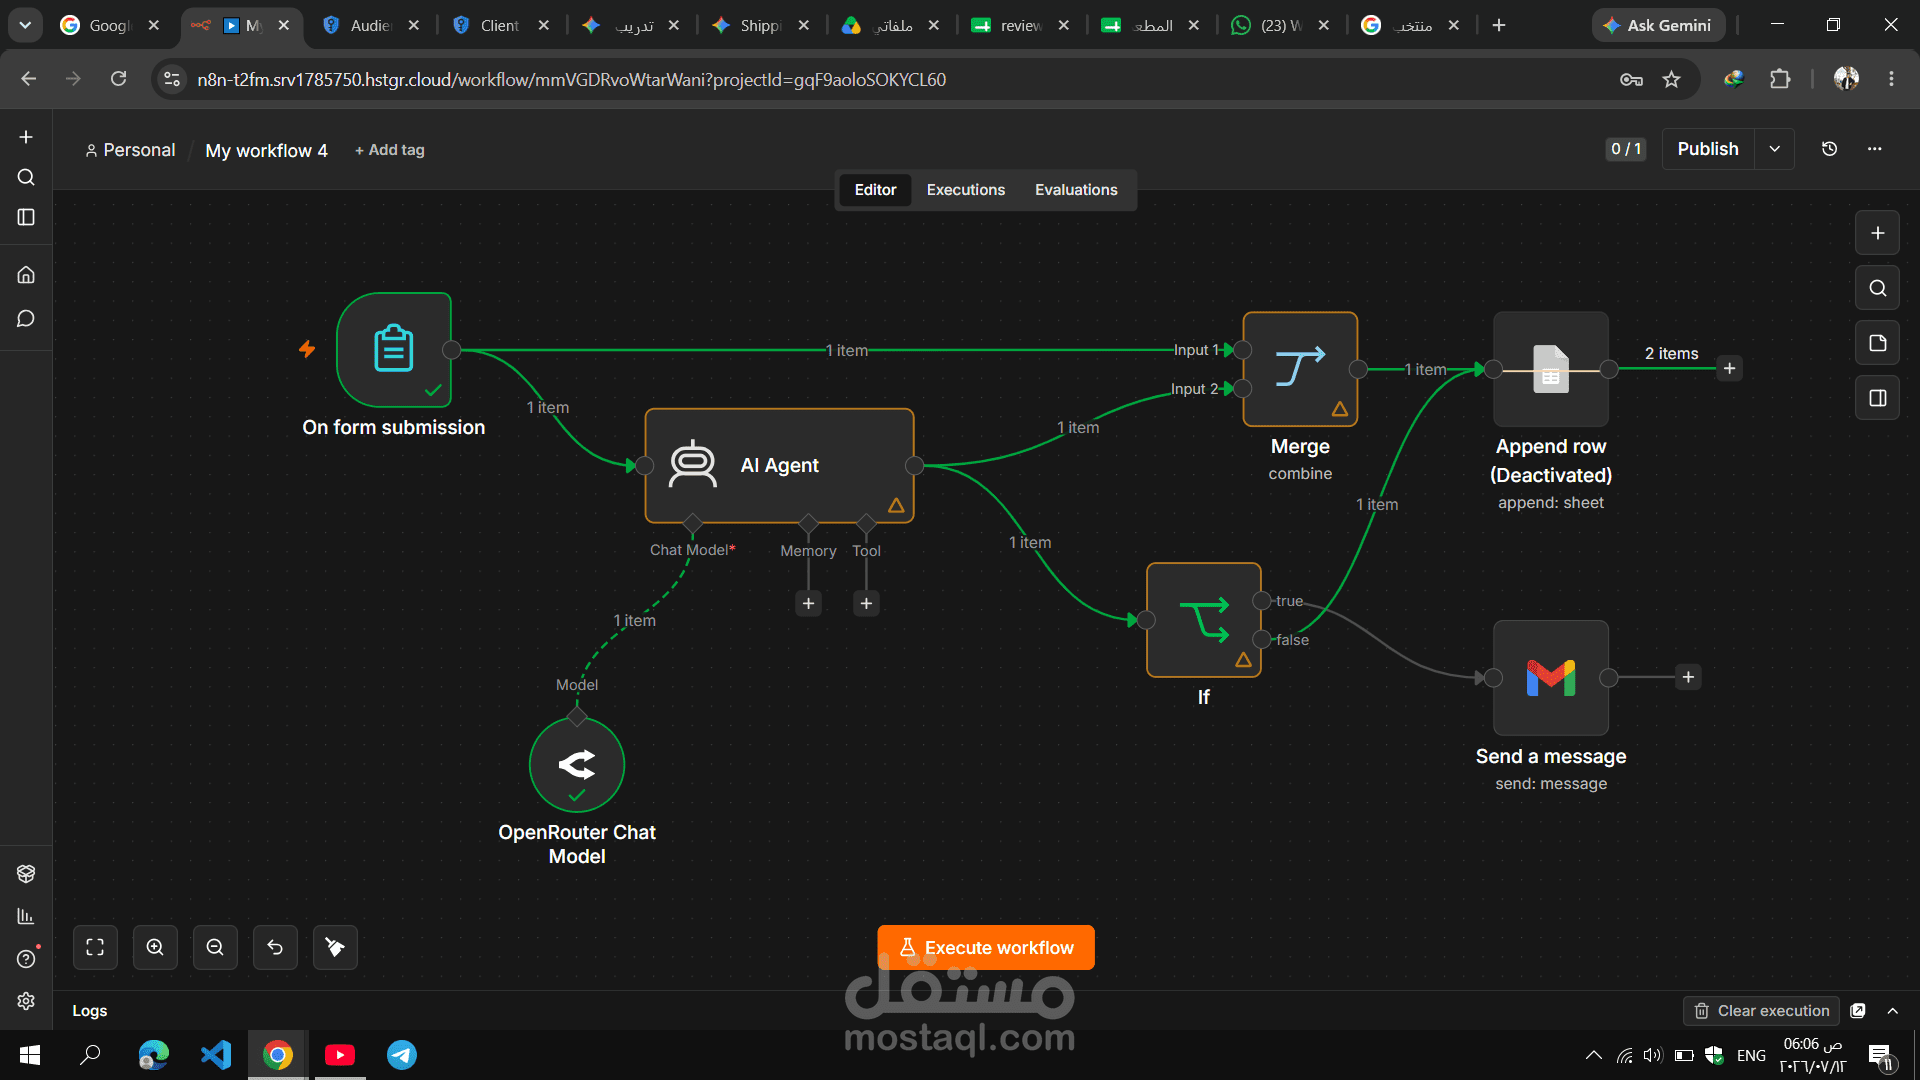This screenshot has width=1920, height=1080.
Task: Click the undo arrow canvas button
Action: click(x=275, y=947)
